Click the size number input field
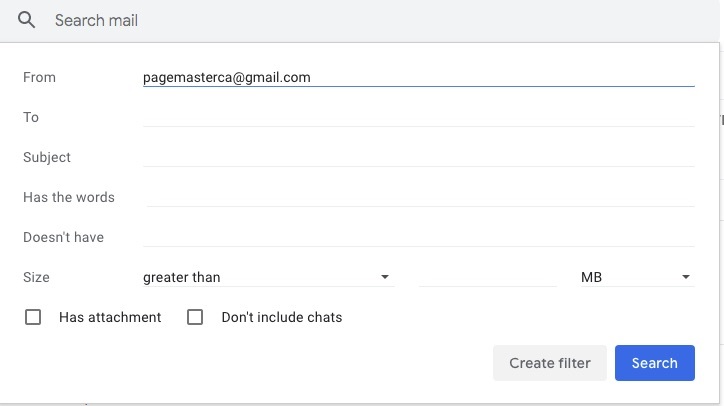Image resolution: width=724 pixels, height=406 pixels. point(487,277)
